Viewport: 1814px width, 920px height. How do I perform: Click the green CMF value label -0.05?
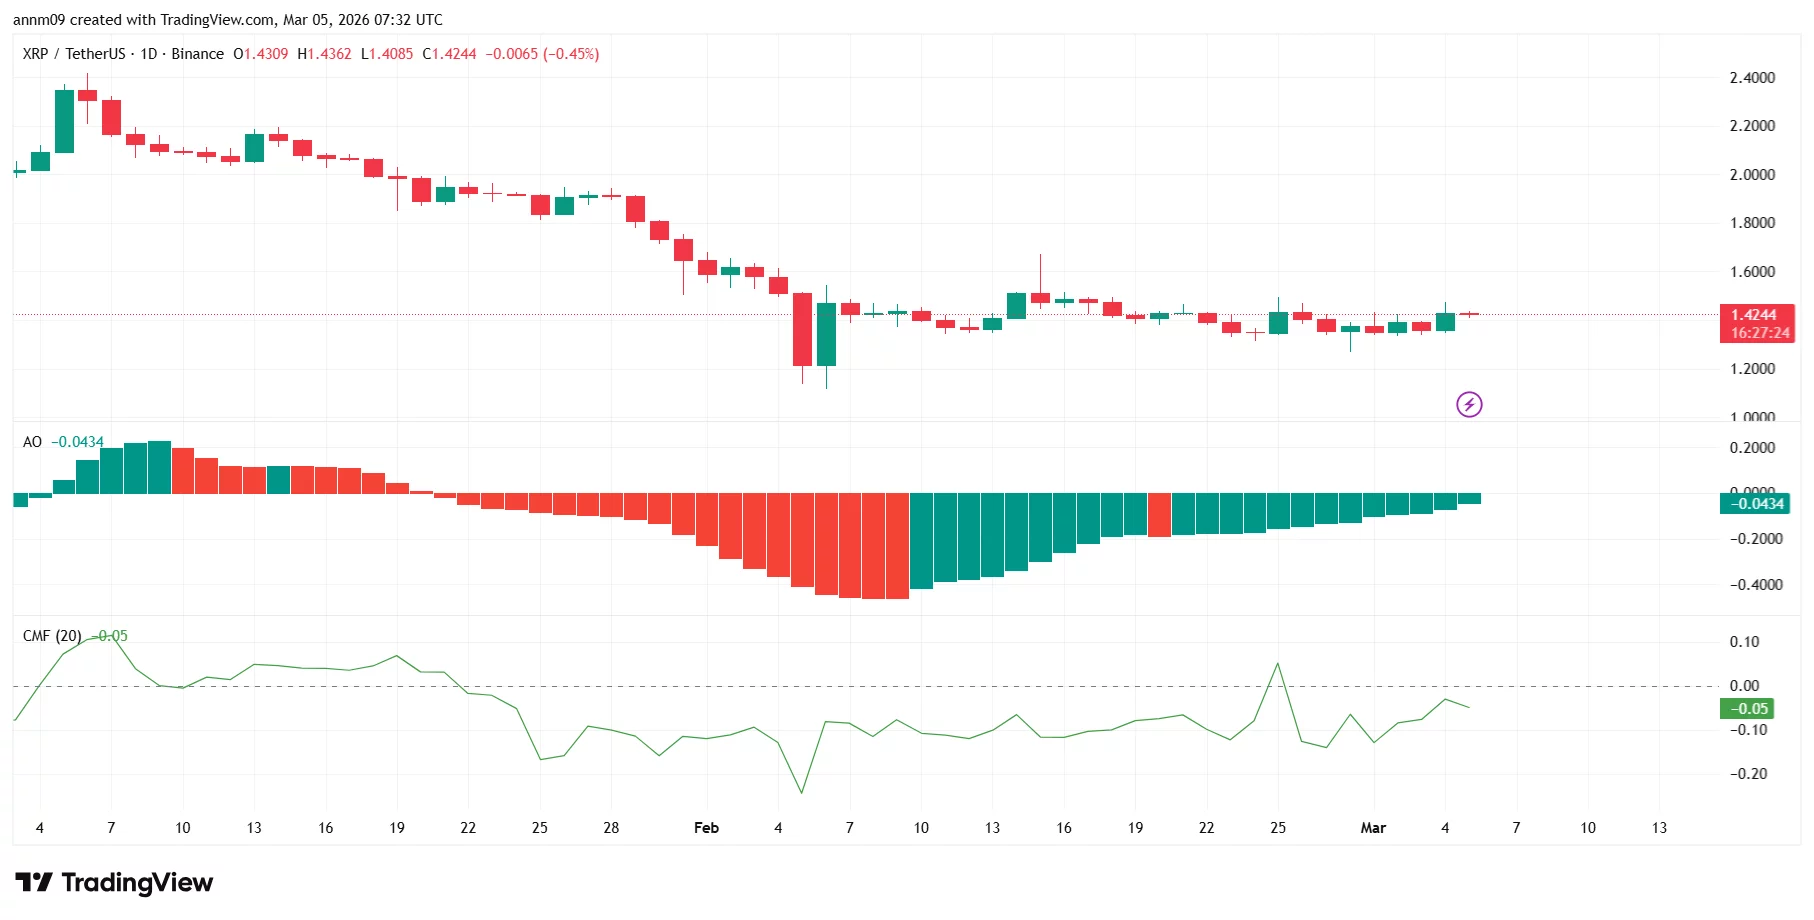click(1747, 709)
